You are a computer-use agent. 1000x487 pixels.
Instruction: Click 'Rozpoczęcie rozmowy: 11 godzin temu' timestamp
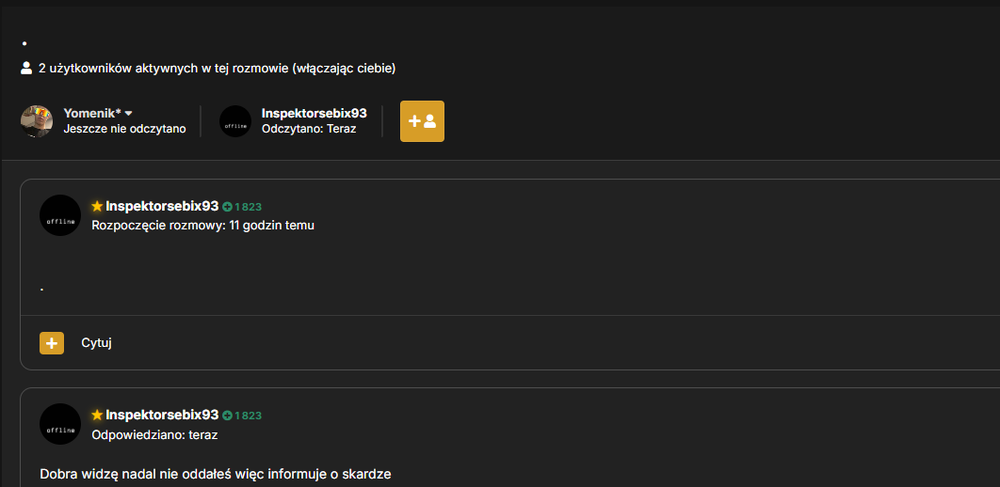click(x=203, y=225)
